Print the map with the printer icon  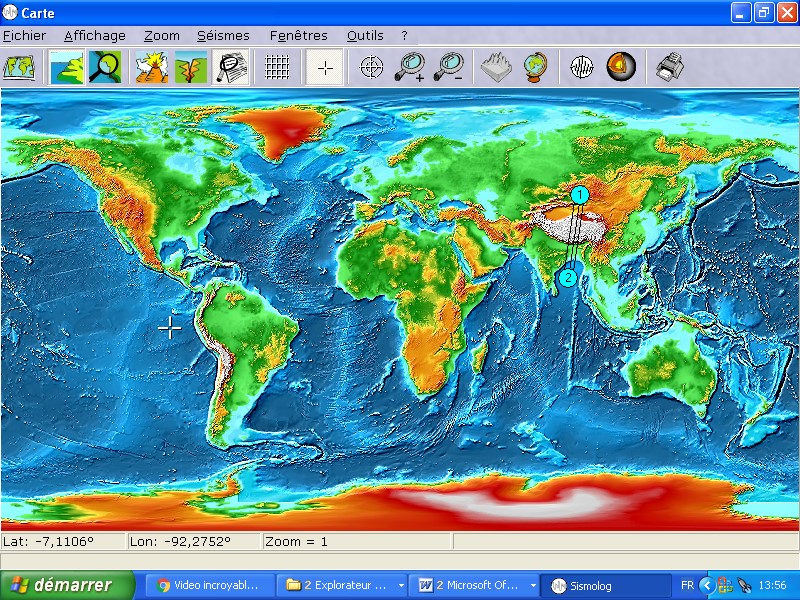click(669, 67)
